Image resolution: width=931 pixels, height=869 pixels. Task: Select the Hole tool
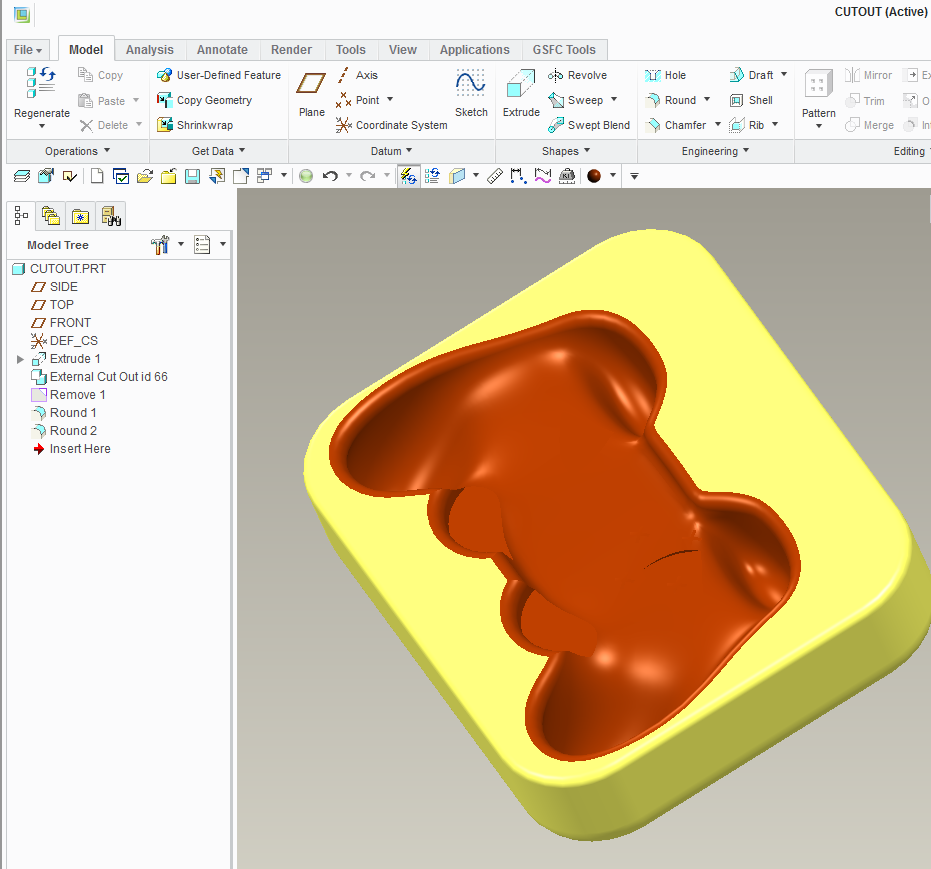[x=665, y=75]
